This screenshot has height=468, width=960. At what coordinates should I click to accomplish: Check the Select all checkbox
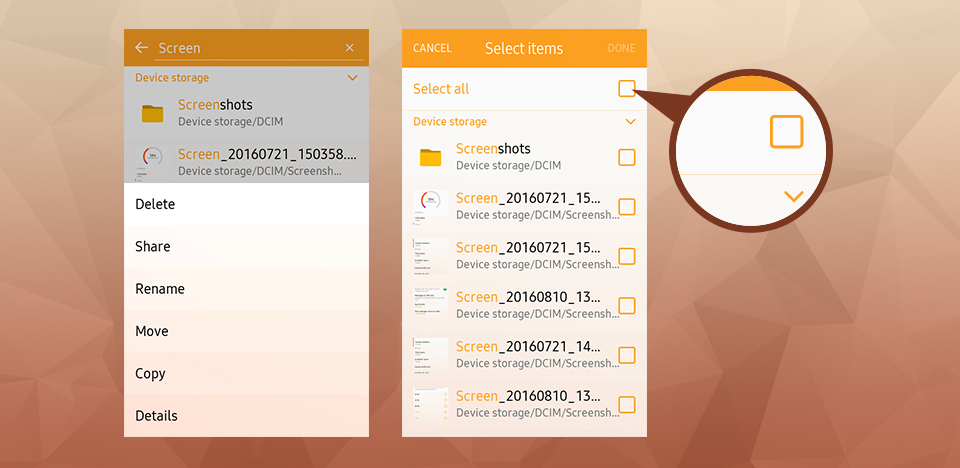coord(626,89)
